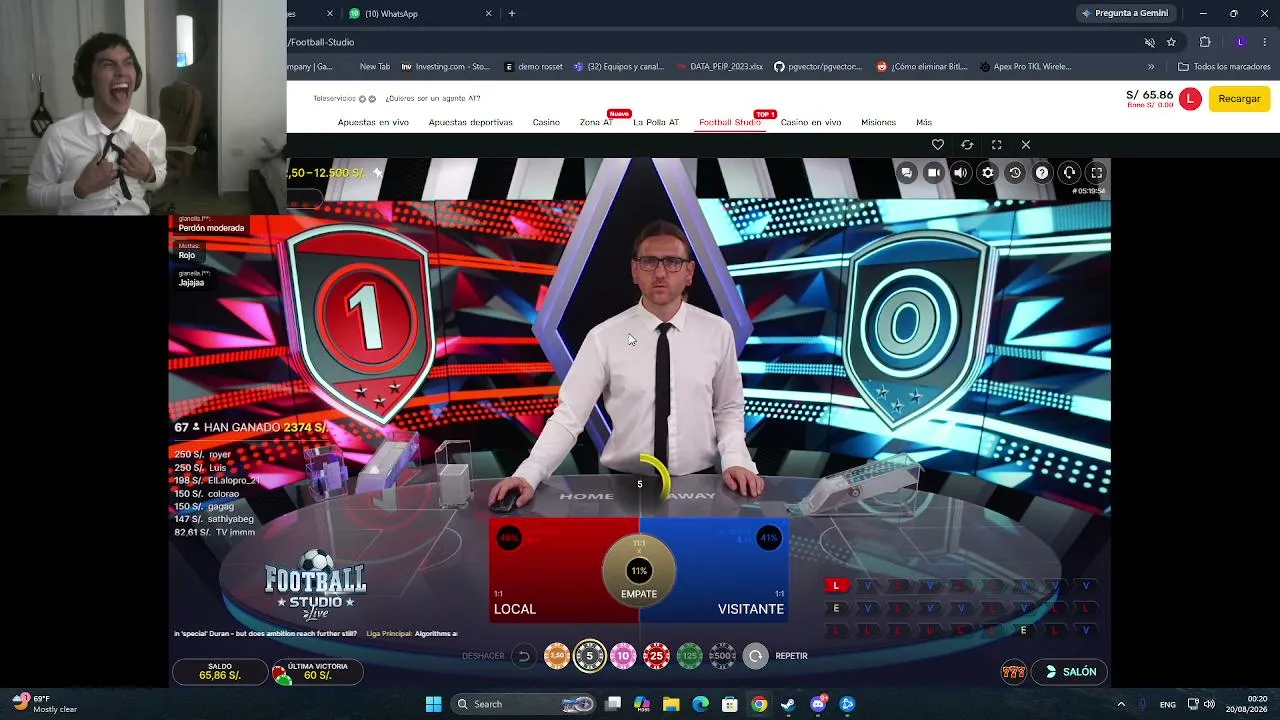1280x720 pixels.
Task: Open Google Chrome from taskbar
Action: [759, 704]
